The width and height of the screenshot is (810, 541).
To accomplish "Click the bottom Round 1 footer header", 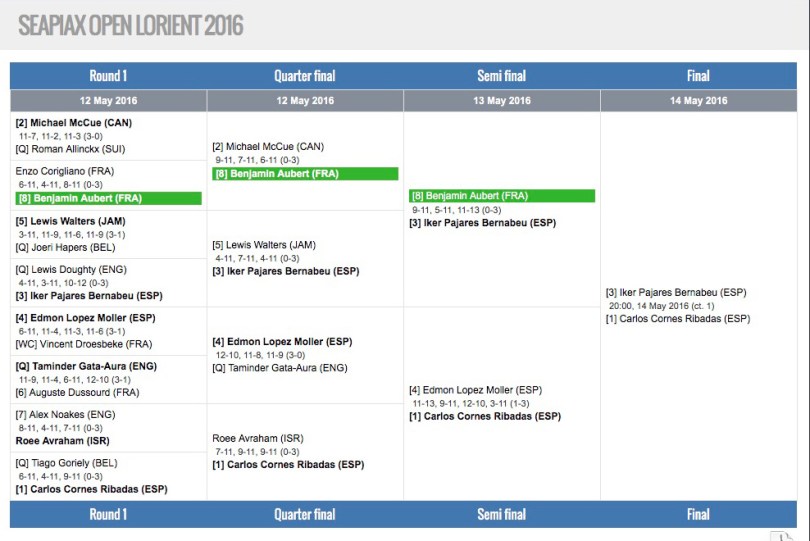I will [x=108, y=514].
